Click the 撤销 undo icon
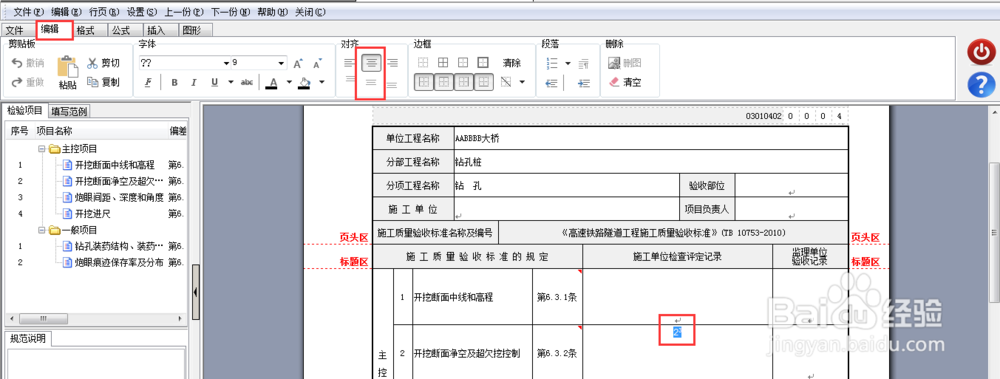 pos(17,63)
